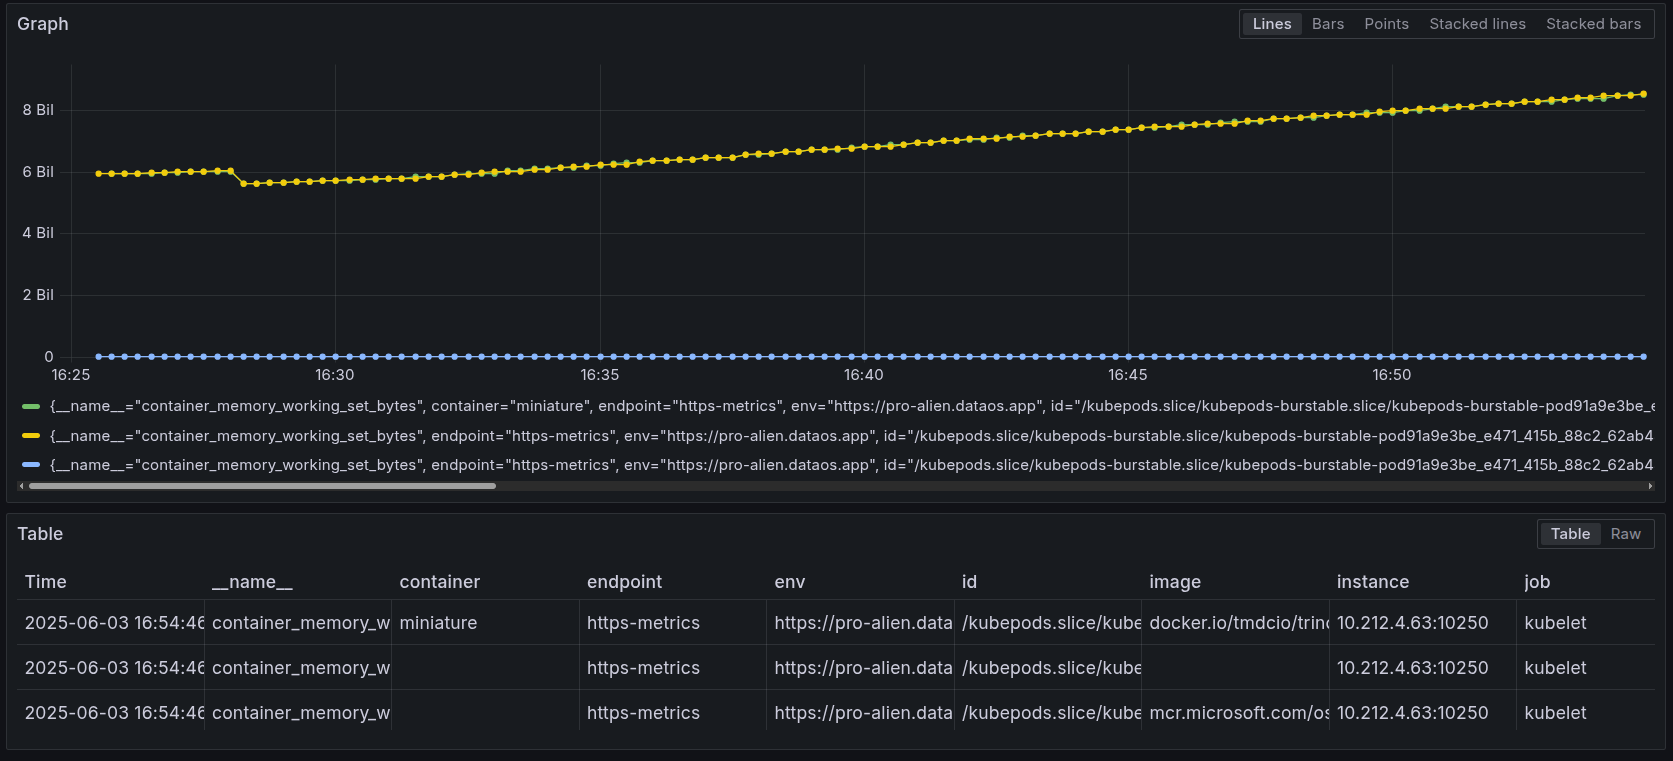Switch graph style to Bars

[1327, 24]
